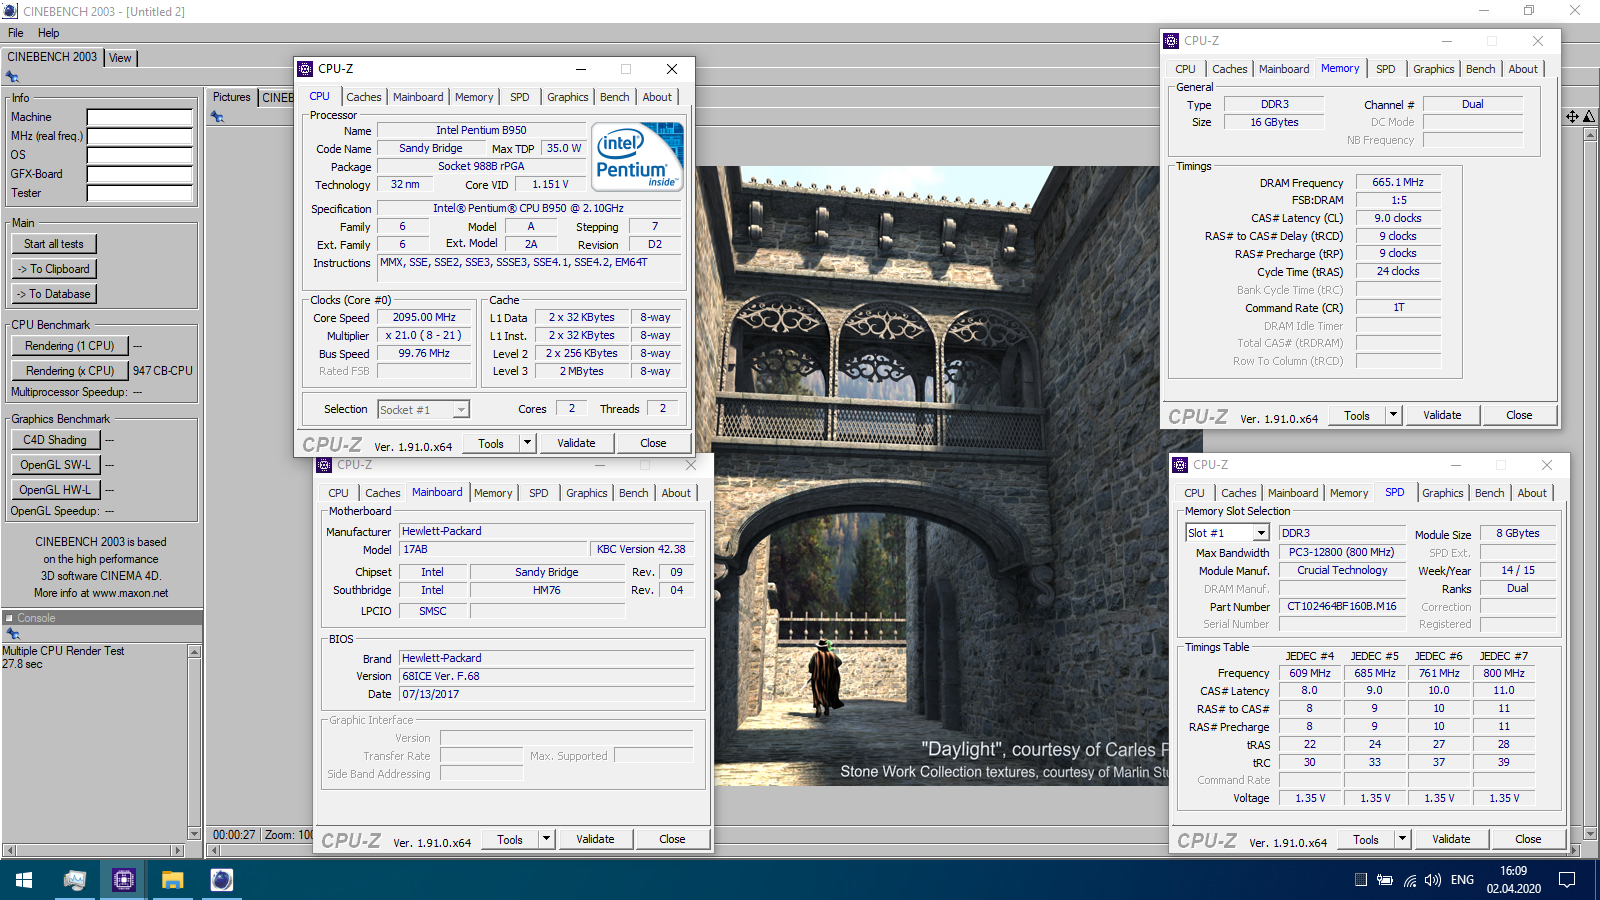The height and width of the screenshot is (900, 1600).
Task: Click the Machine input field
Action: coord(139,117)
